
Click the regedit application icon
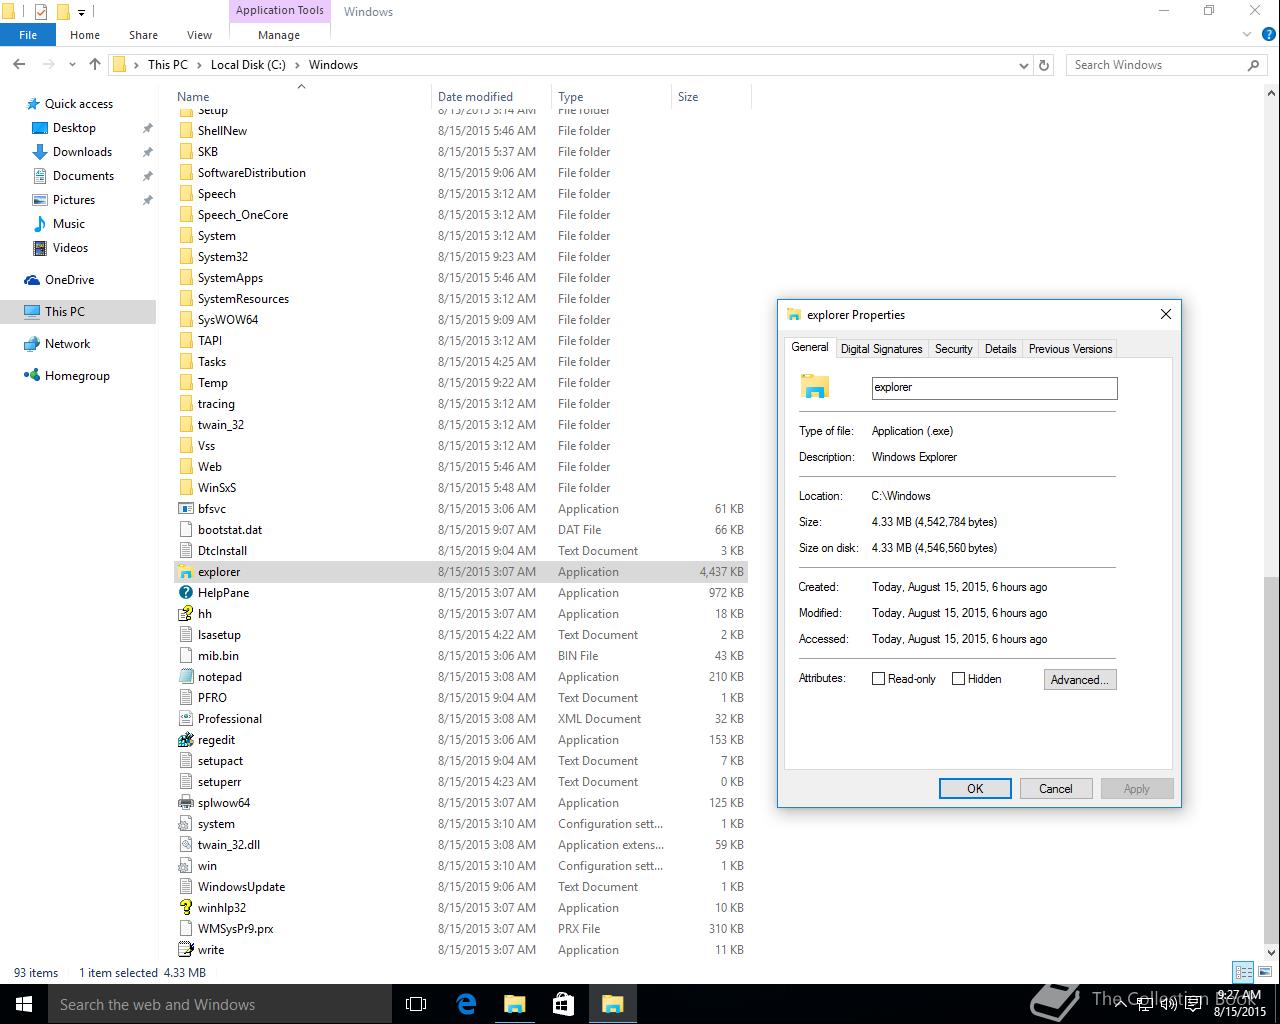point(185,740)
